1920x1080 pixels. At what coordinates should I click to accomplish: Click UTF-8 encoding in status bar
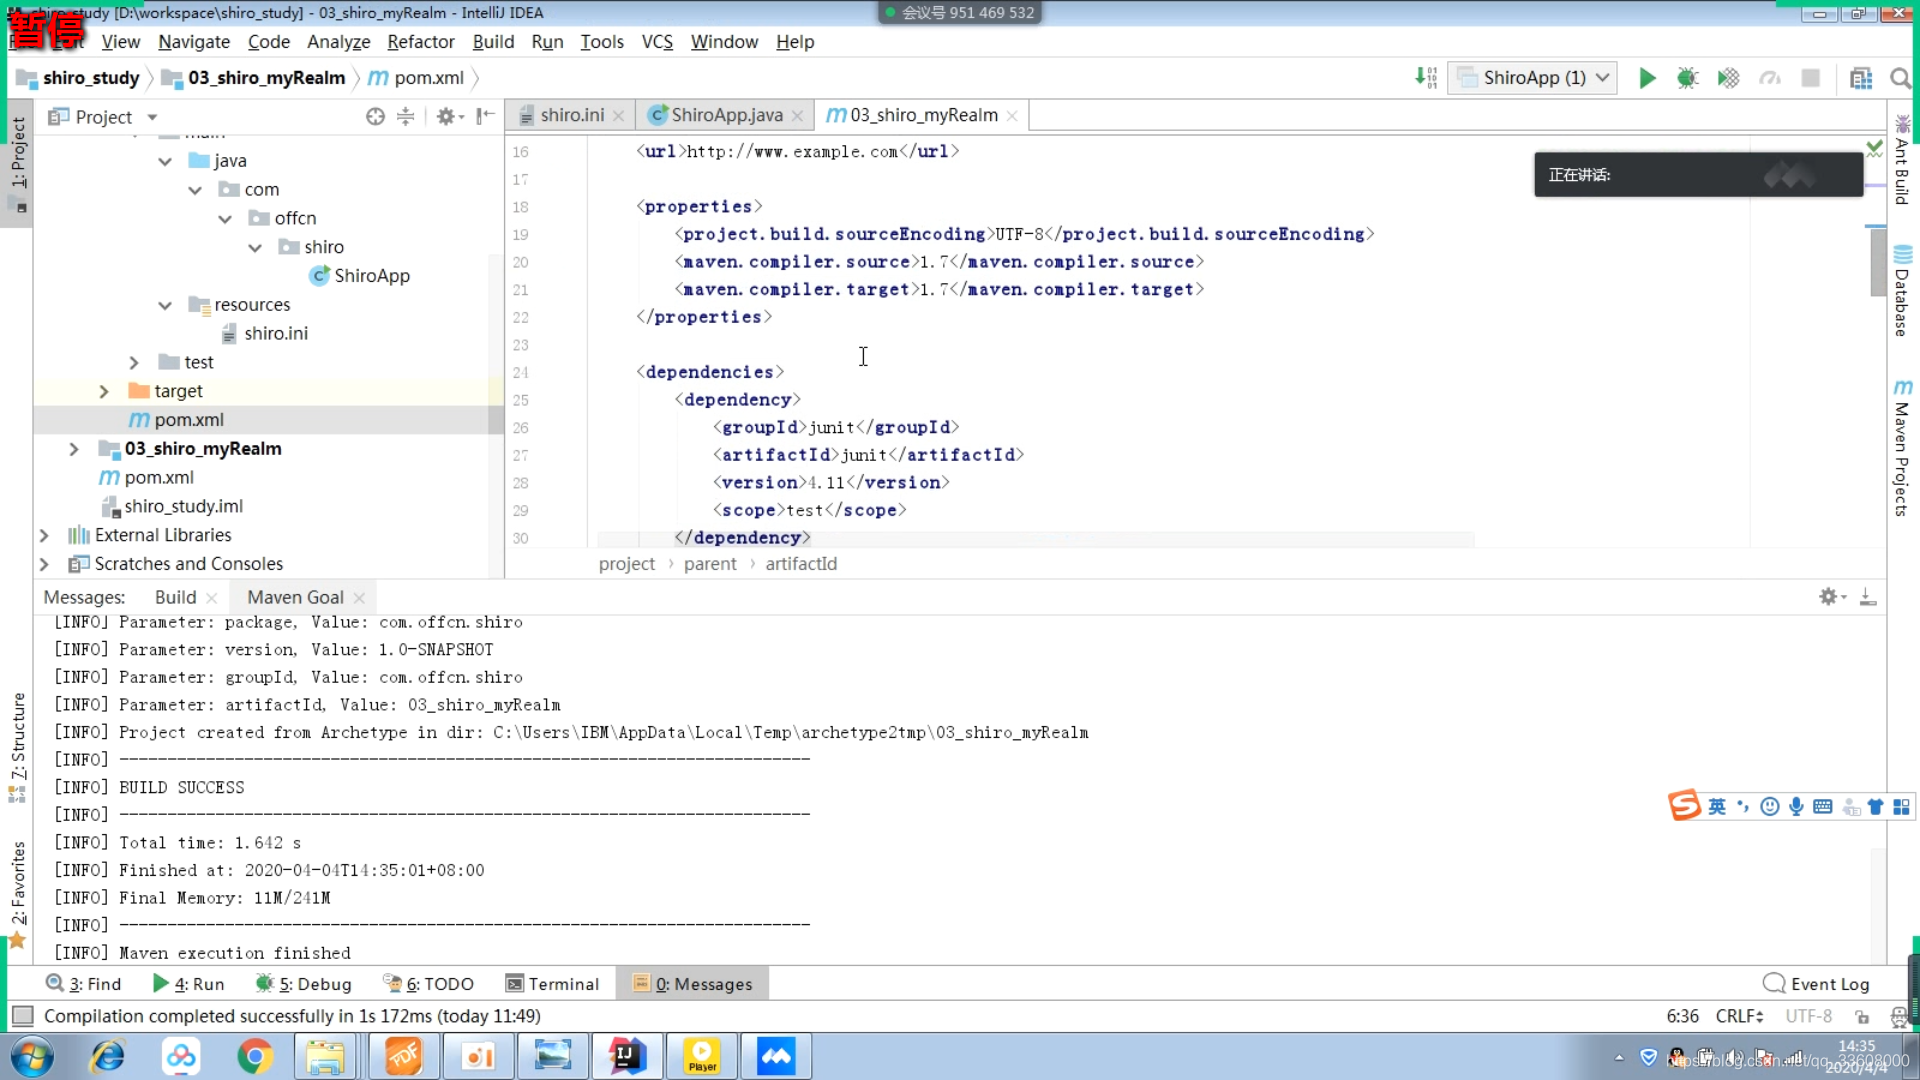[1809, 1016]
